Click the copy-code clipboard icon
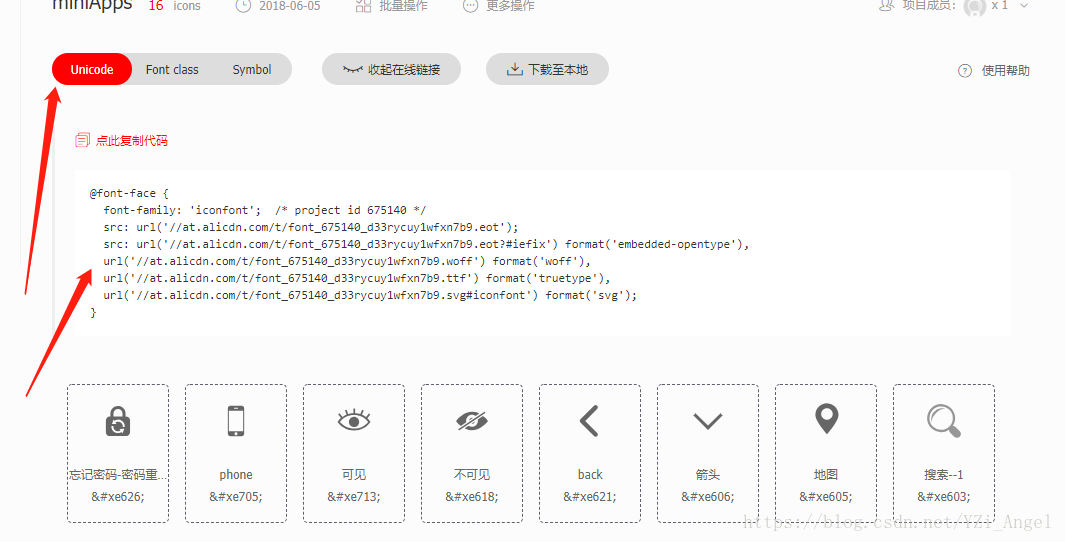Screen dimensions: 1065x542 [82, 140]
